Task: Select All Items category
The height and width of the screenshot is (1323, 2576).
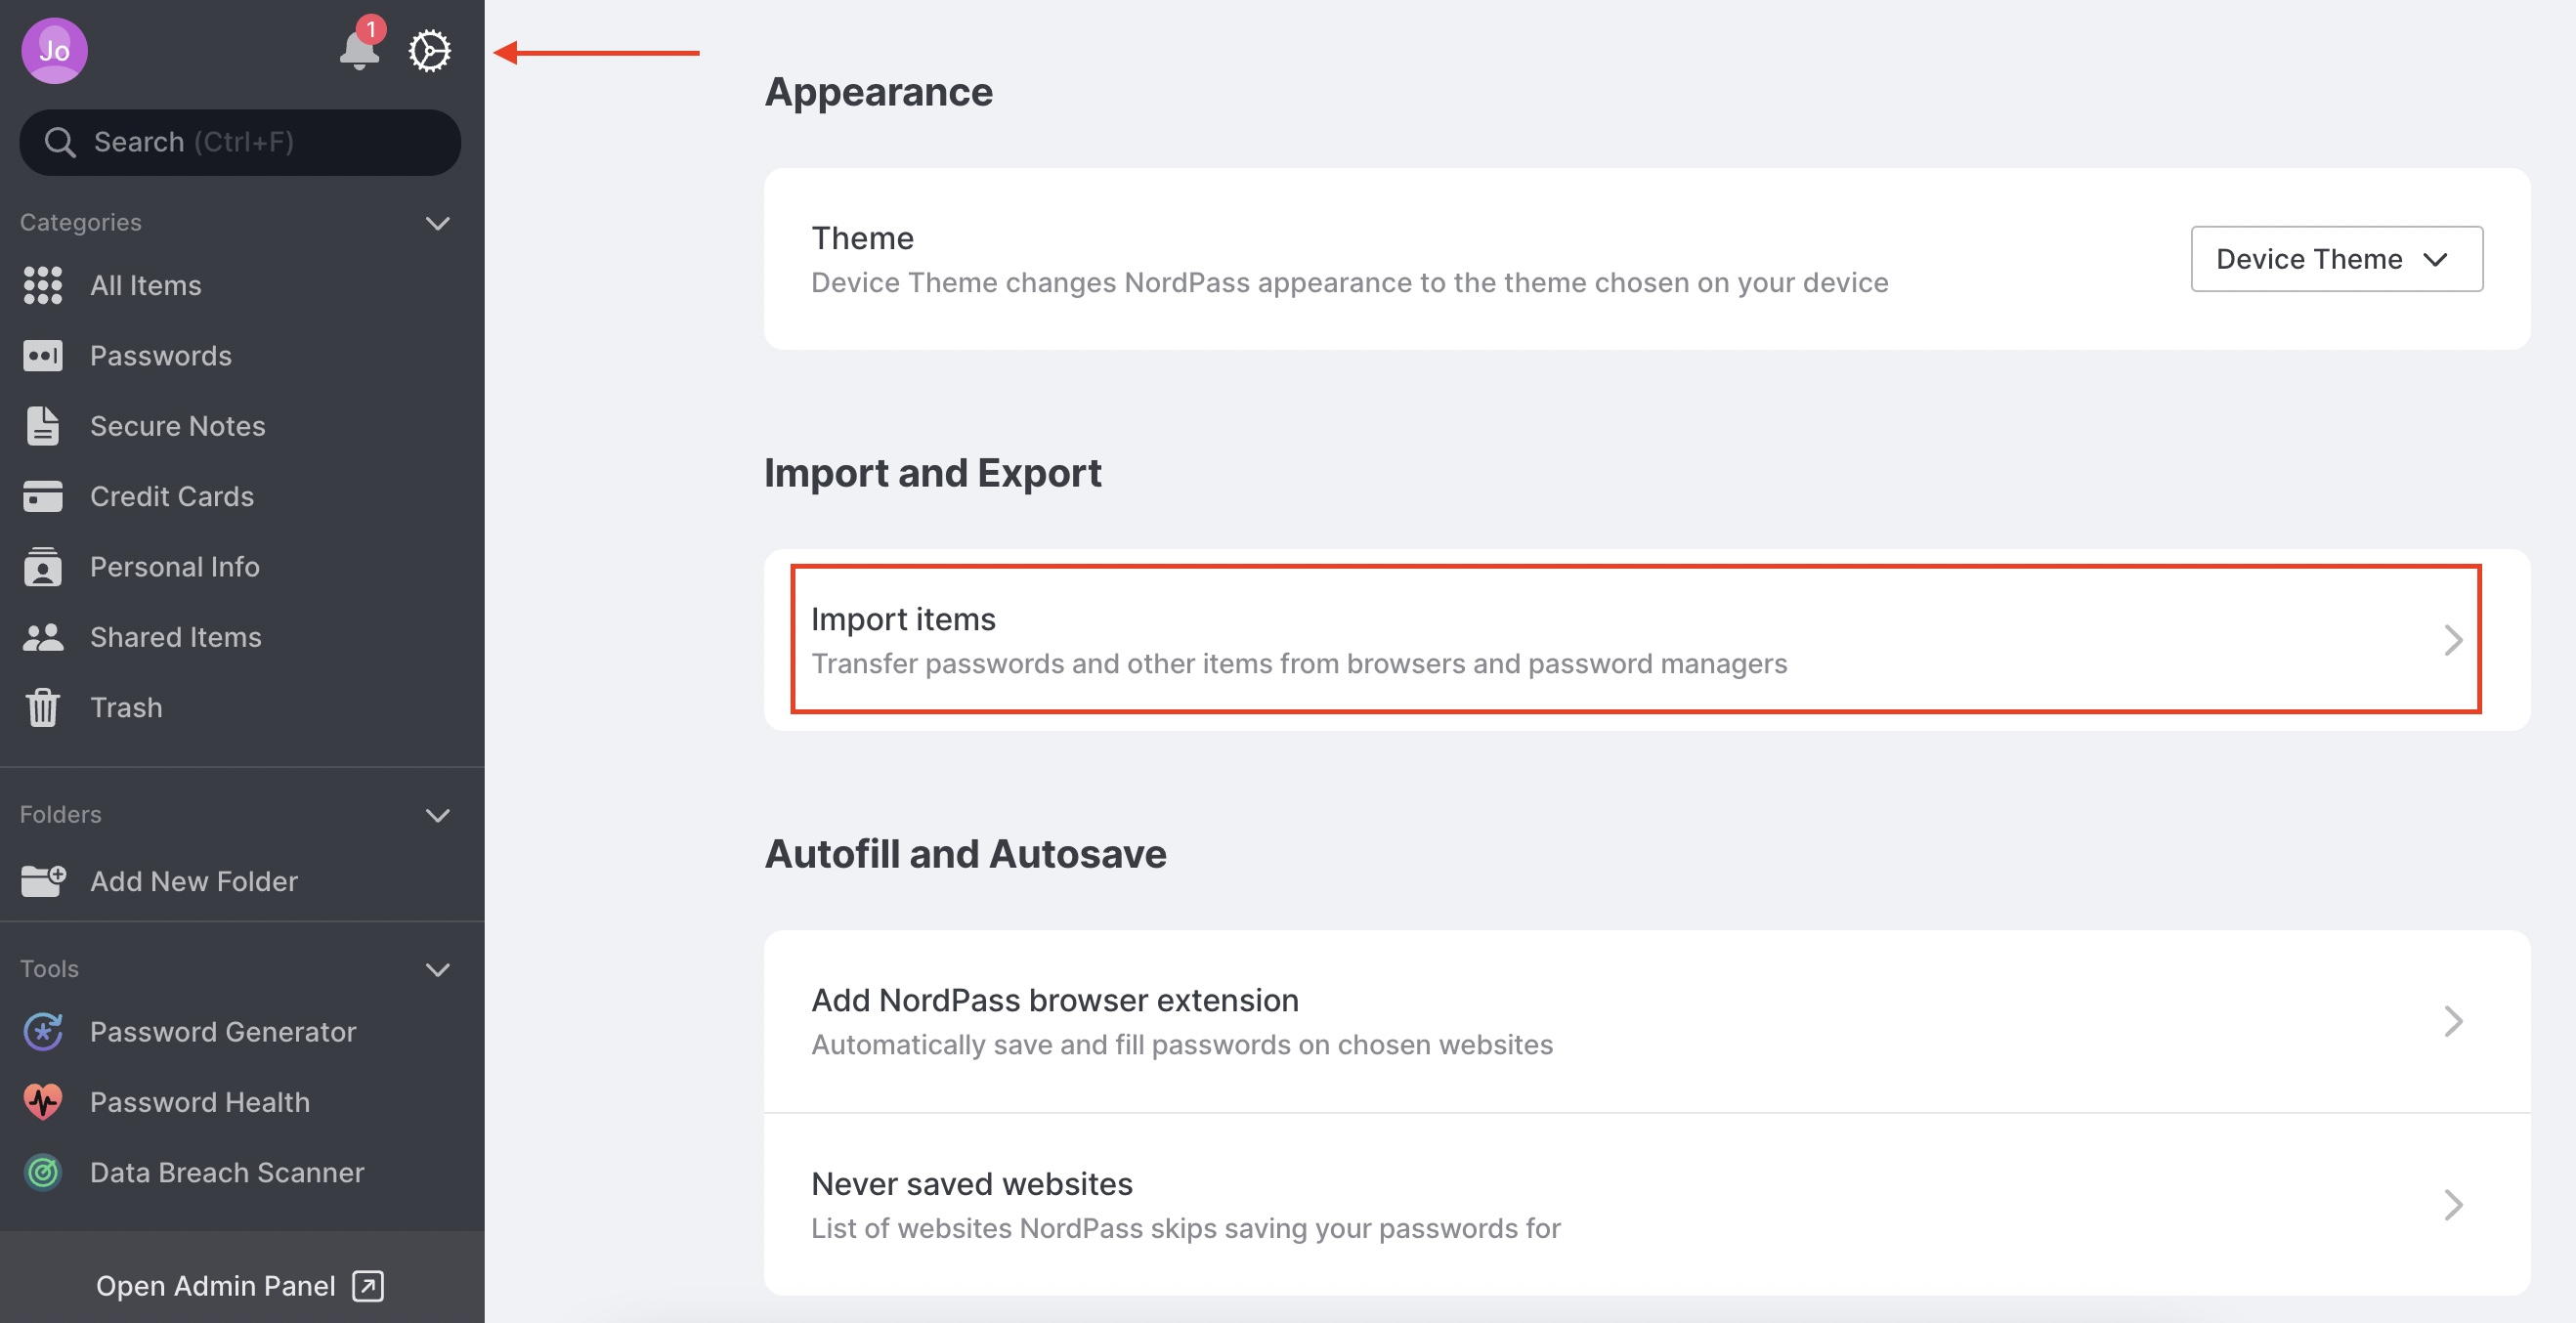Action: point(242,285)
